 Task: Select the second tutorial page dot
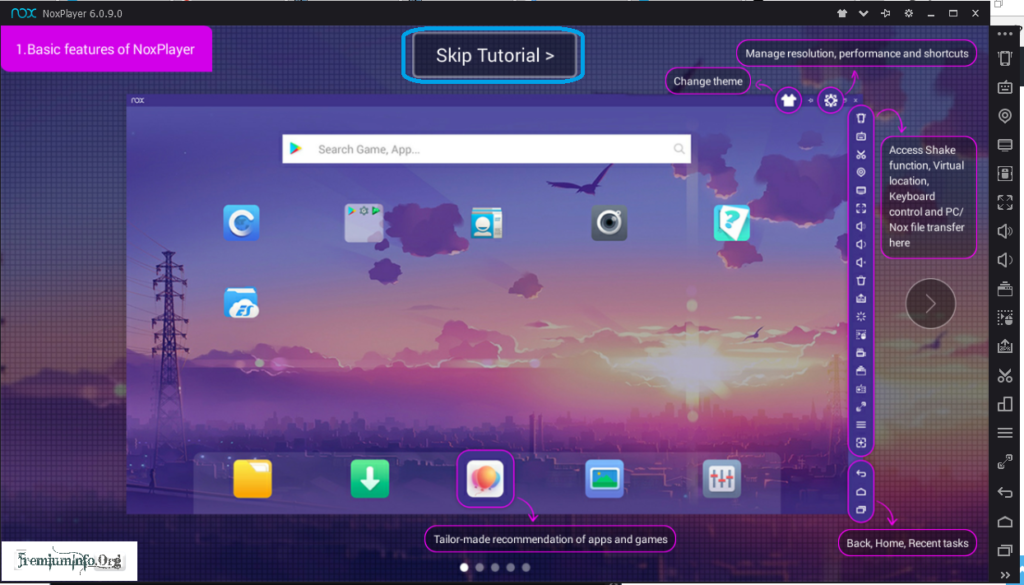point(480,567)
